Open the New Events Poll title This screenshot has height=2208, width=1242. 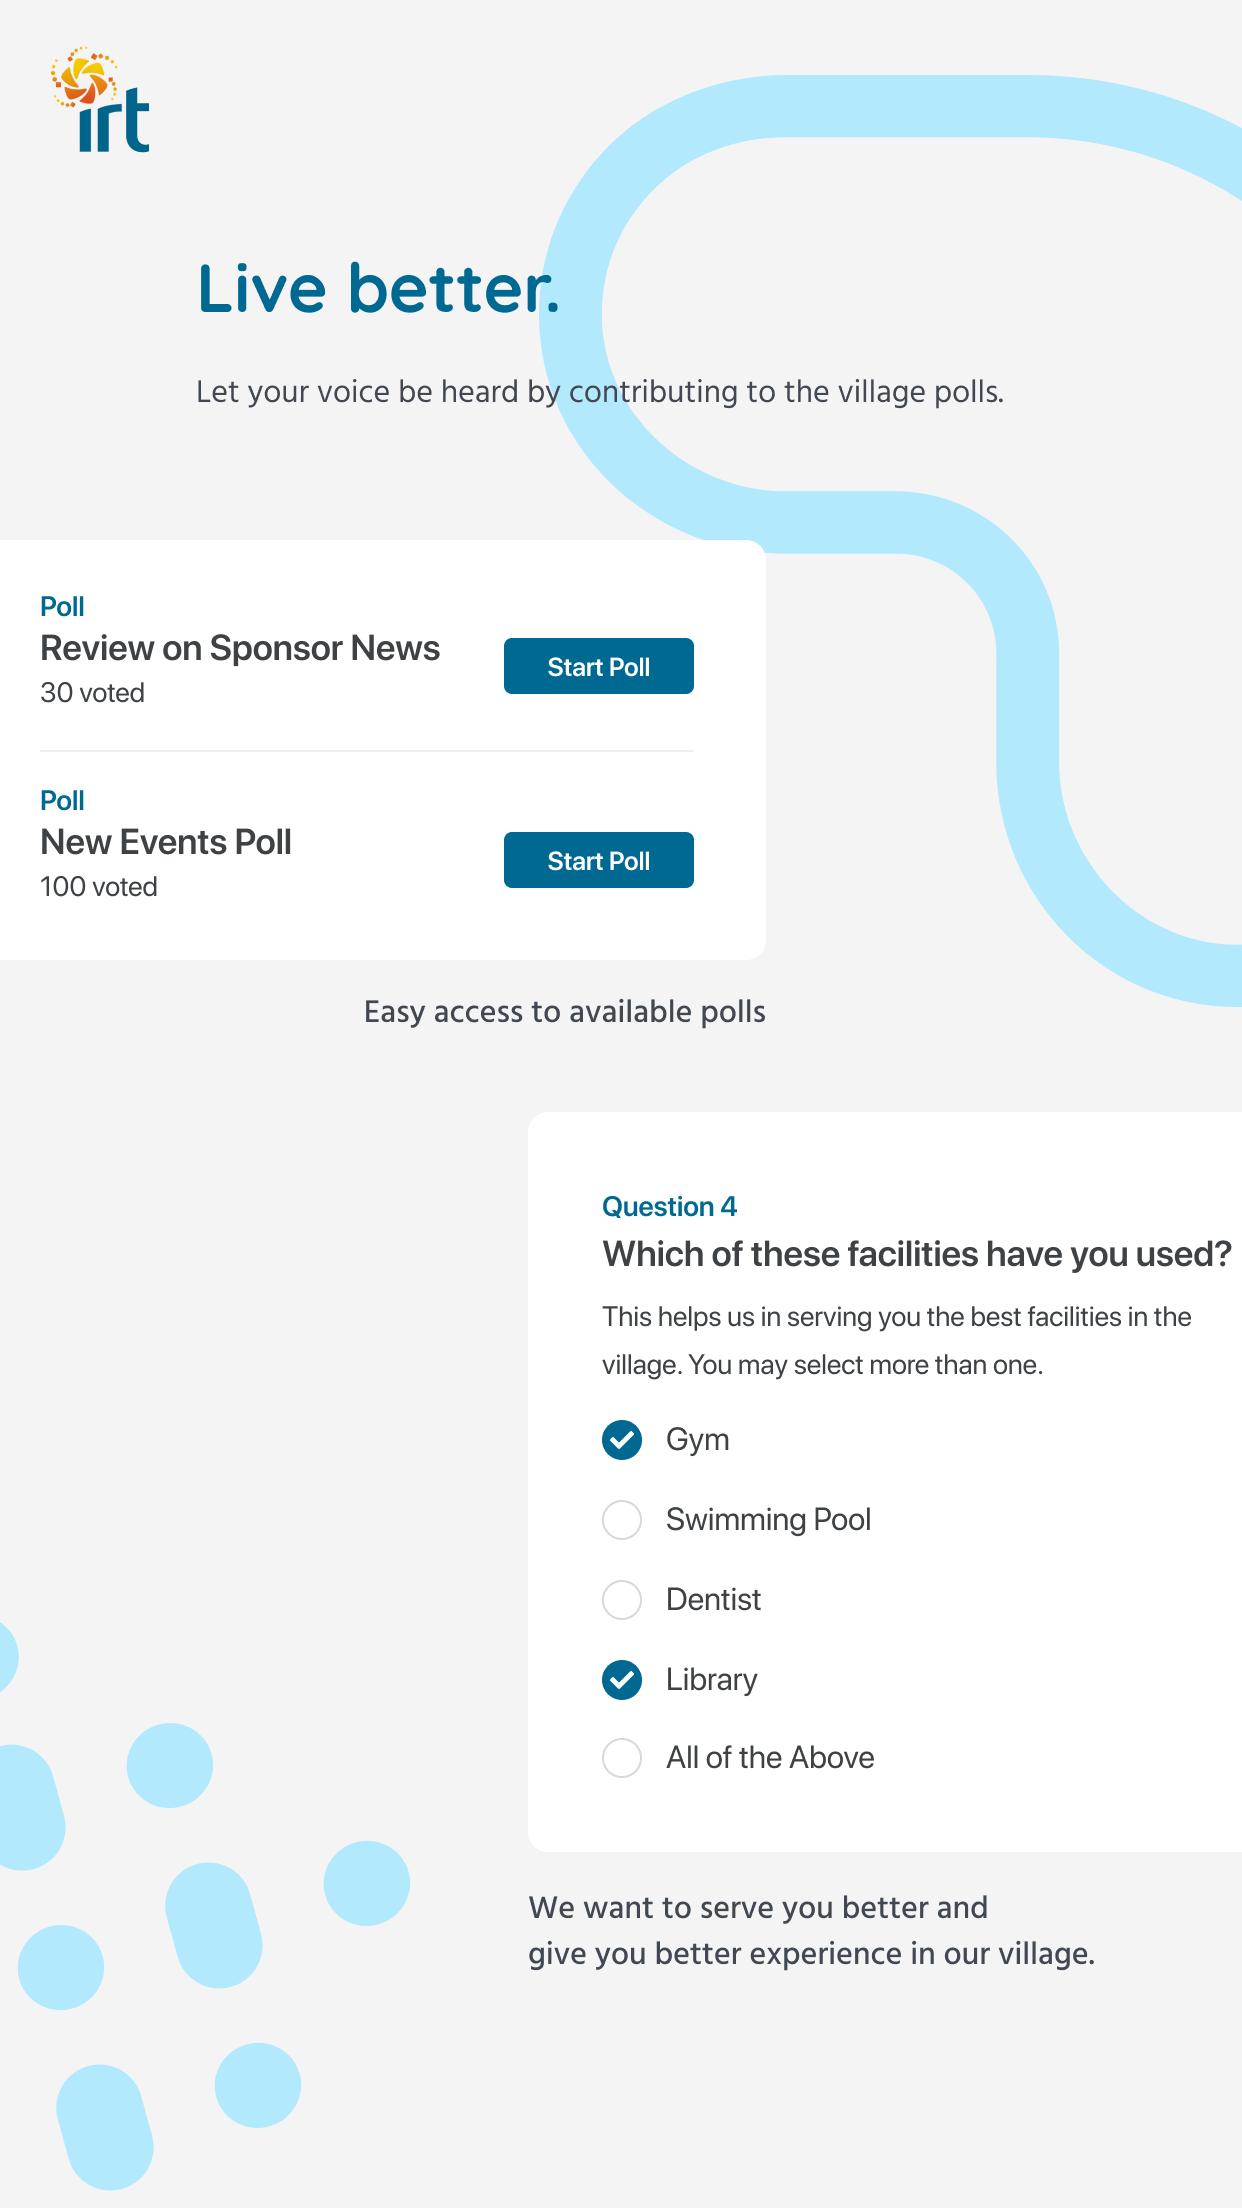pyautogui.click(x=166, y=842)
